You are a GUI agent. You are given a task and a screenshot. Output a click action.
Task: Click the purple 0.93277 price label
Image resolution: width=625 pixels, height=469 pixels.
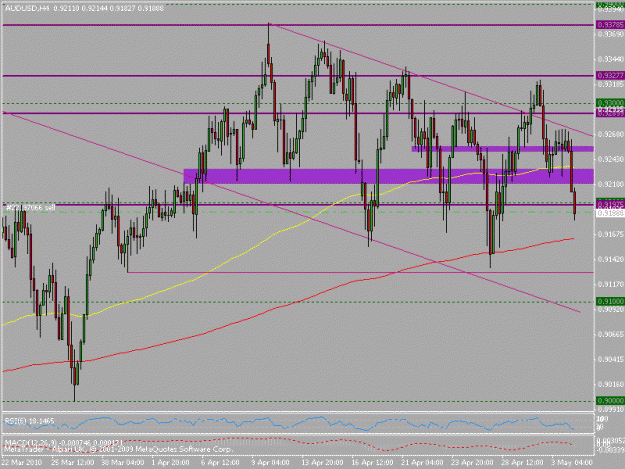[x=610, y=75]
